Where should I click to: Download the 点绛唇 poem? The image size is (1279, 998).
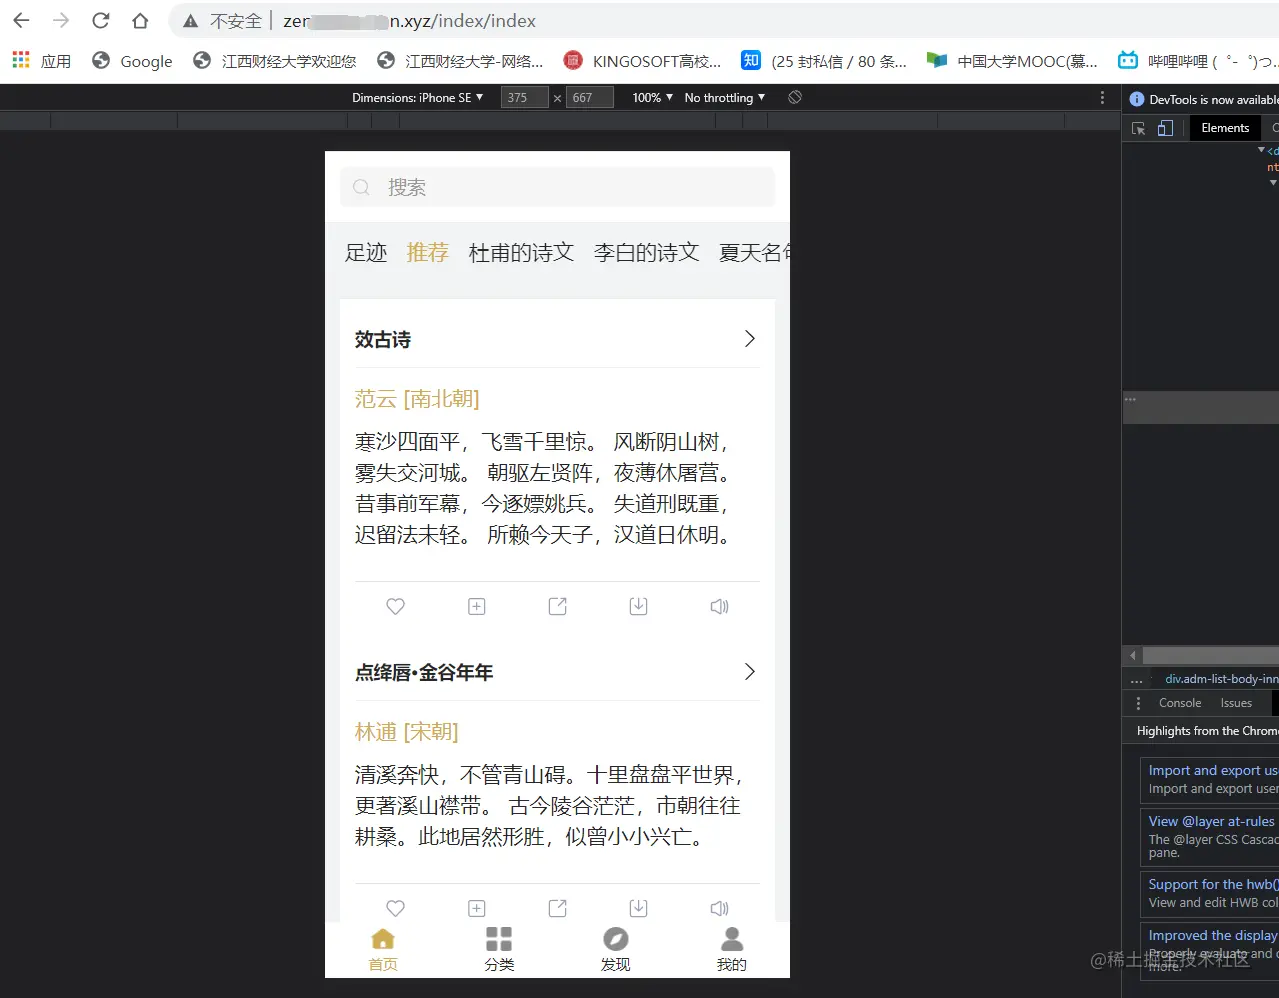(638, 908)
